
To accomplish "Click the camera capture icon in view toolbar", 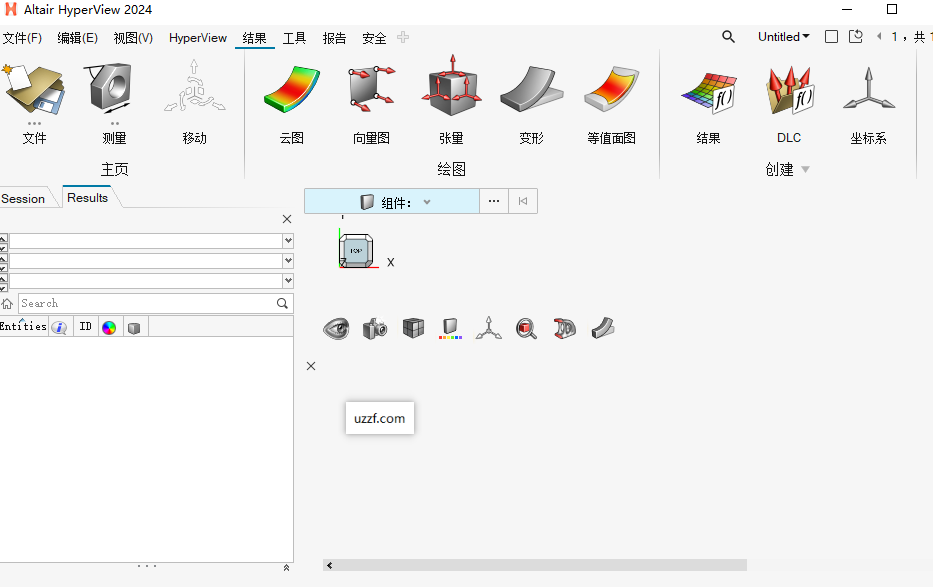I will [375, 328].
